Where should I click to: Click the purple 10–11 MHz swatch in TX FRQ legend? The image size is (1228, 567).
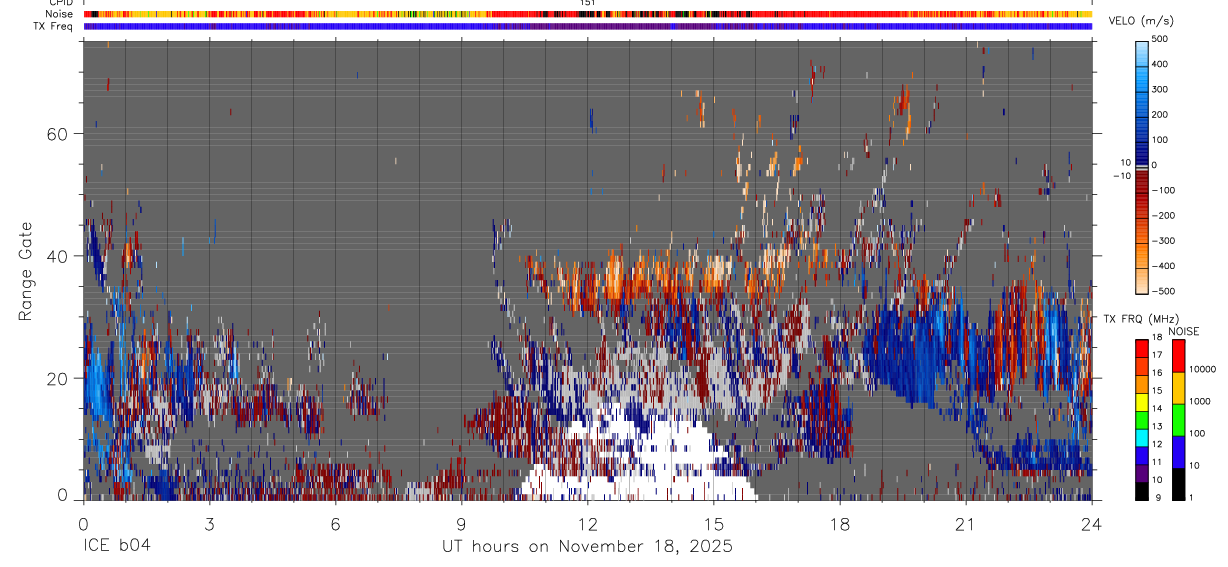tap(1142, 472)
